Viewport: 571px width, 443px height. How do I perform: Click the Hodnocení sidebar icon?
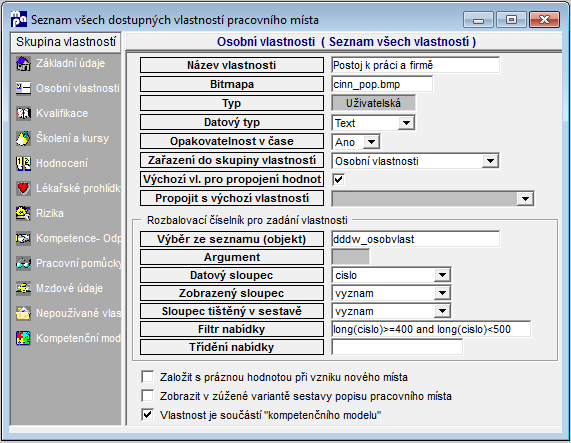tap(23, 163)
